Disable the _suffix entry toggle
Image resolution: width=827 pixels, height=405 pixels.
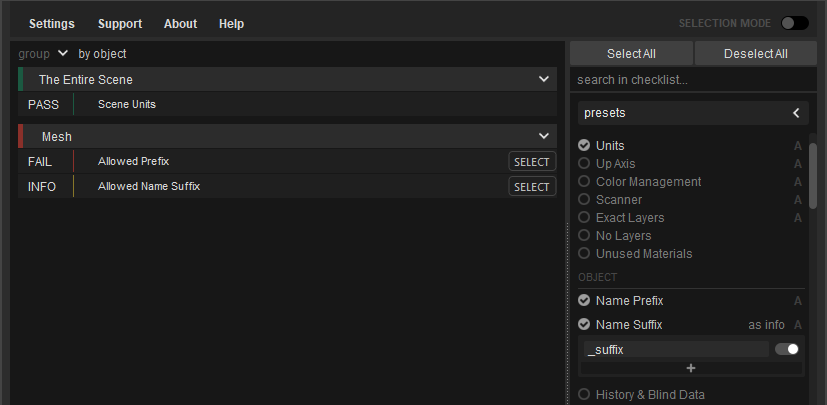pos(786,349)
